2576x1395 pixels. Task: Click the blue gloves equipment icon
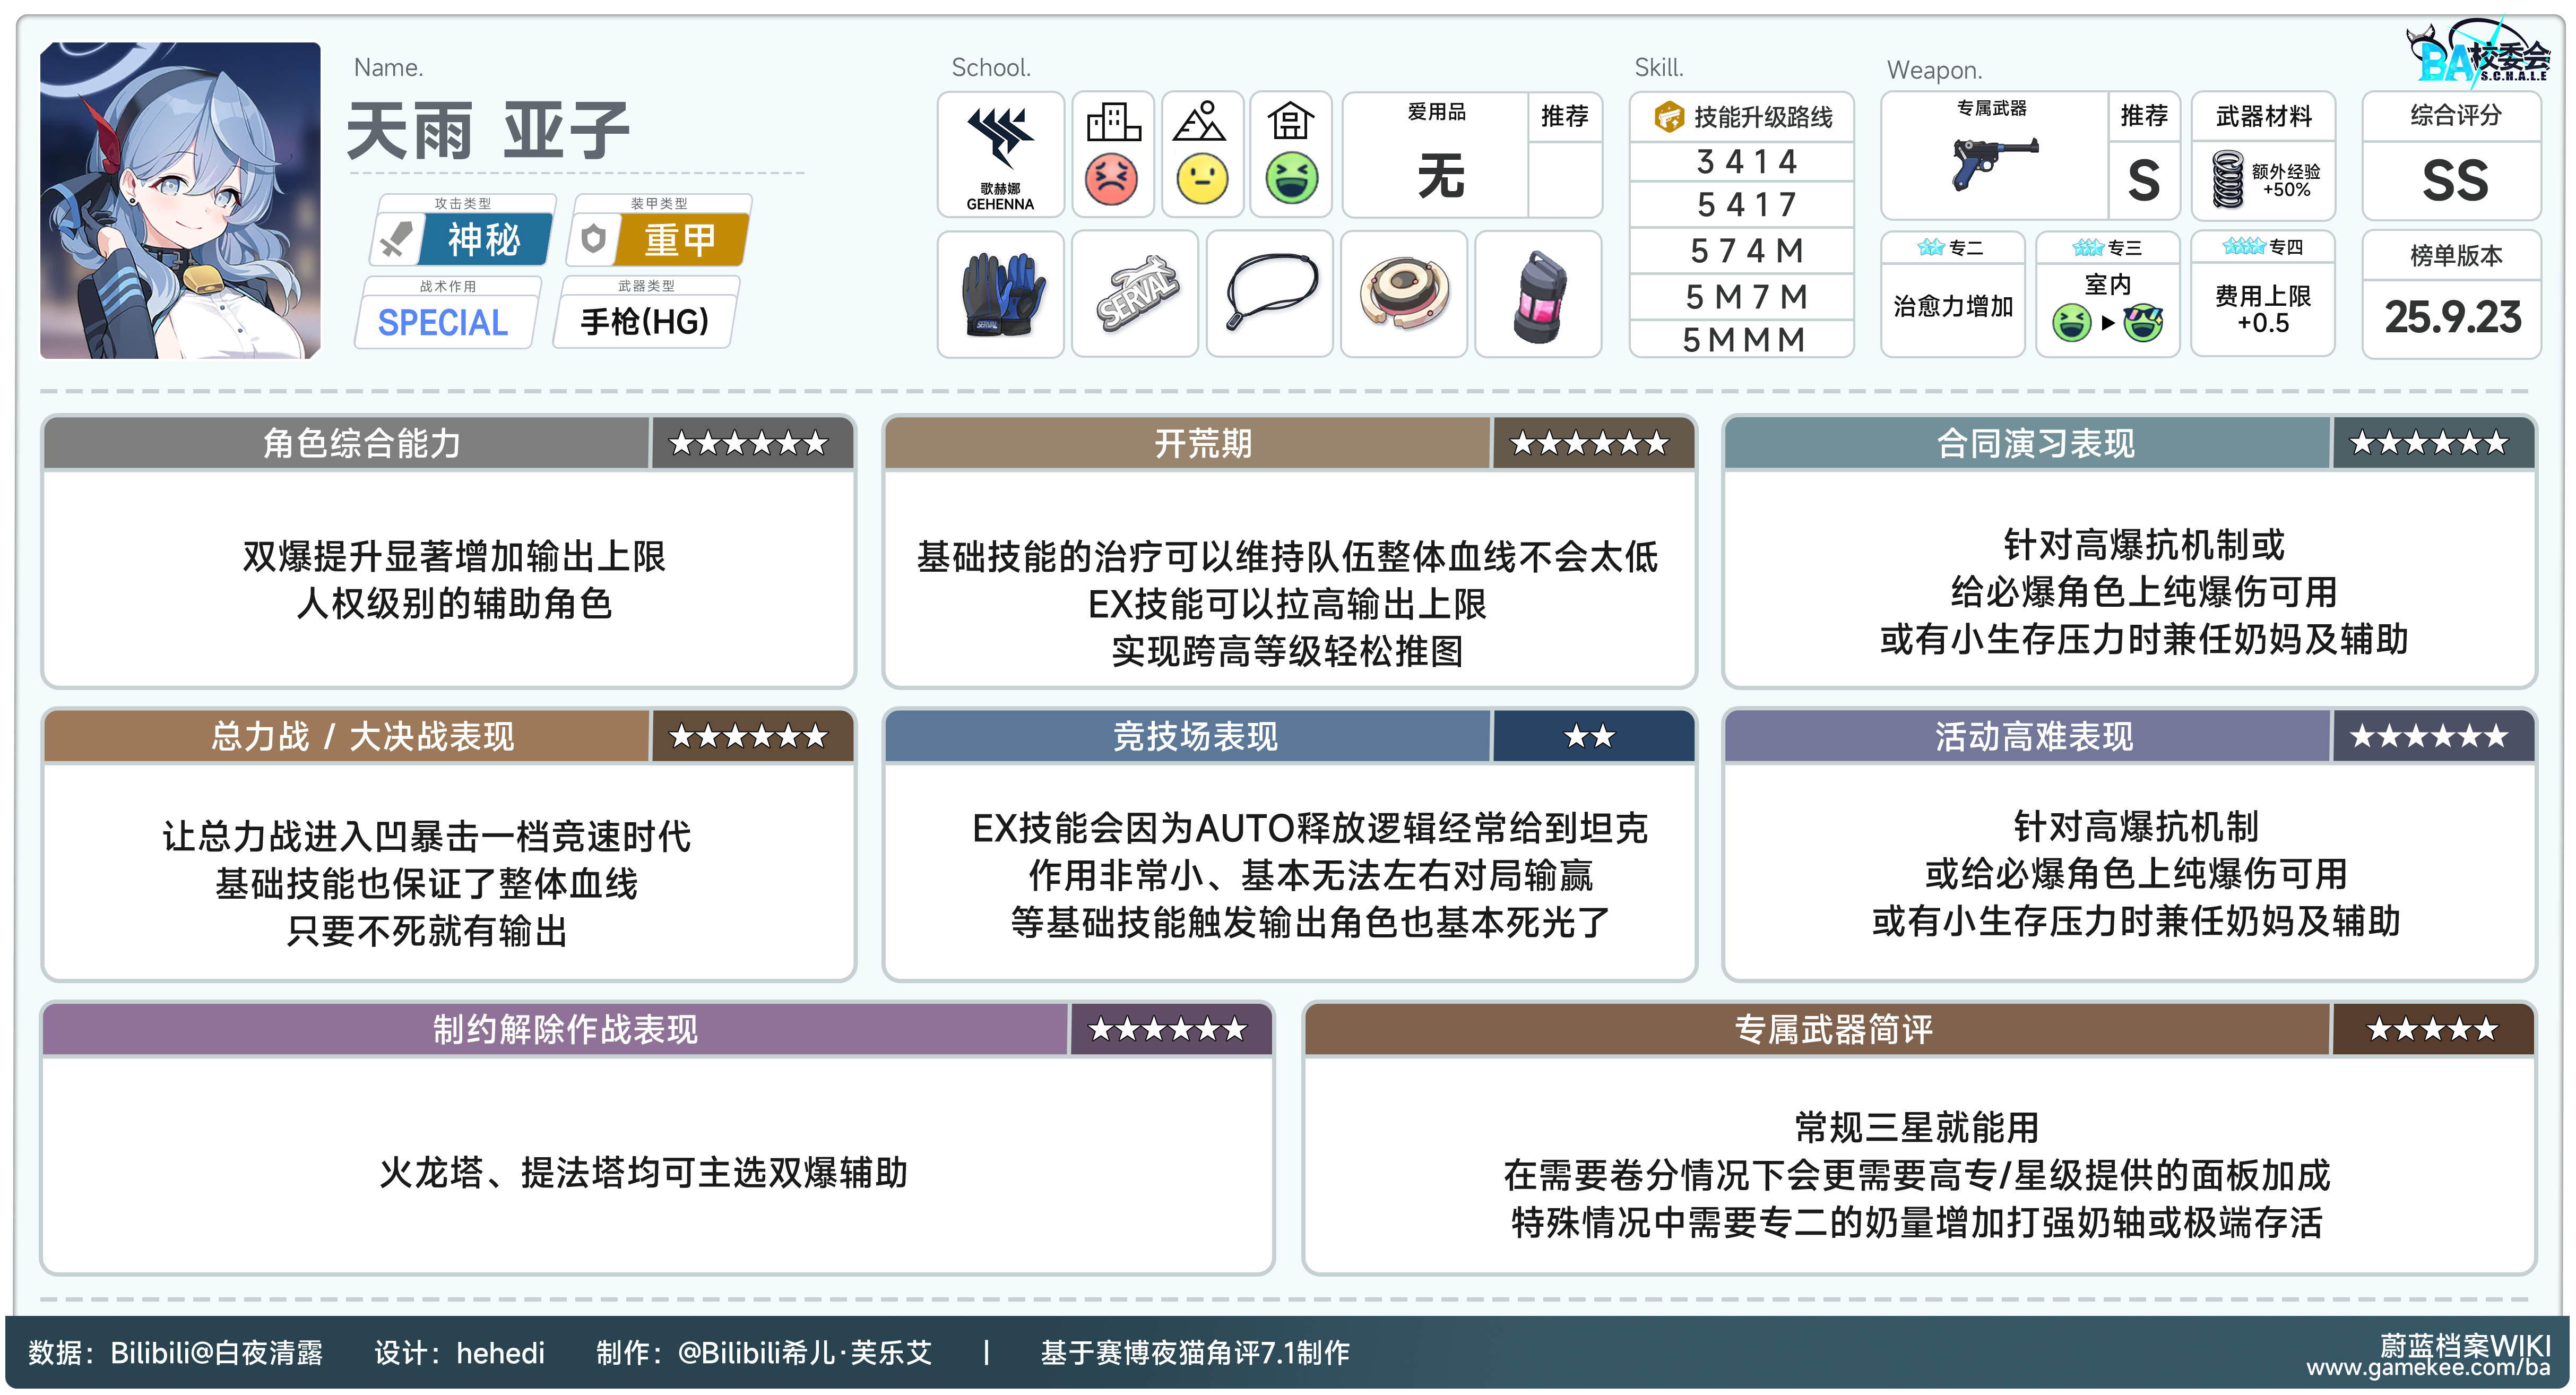tap(1001, 295)
